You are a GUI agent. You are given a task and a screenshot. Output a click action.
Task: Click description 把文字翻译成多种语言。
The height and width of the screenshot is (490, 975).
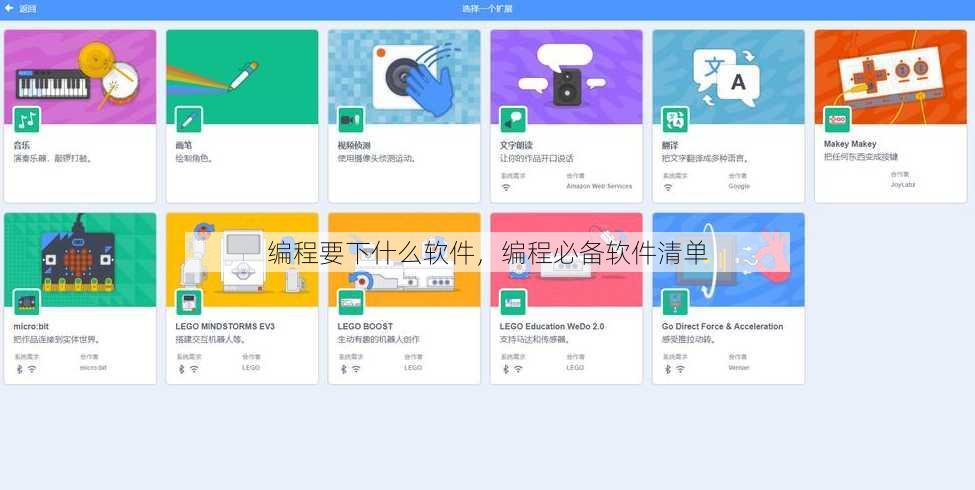pyautogui.click(x=705, y=159)
